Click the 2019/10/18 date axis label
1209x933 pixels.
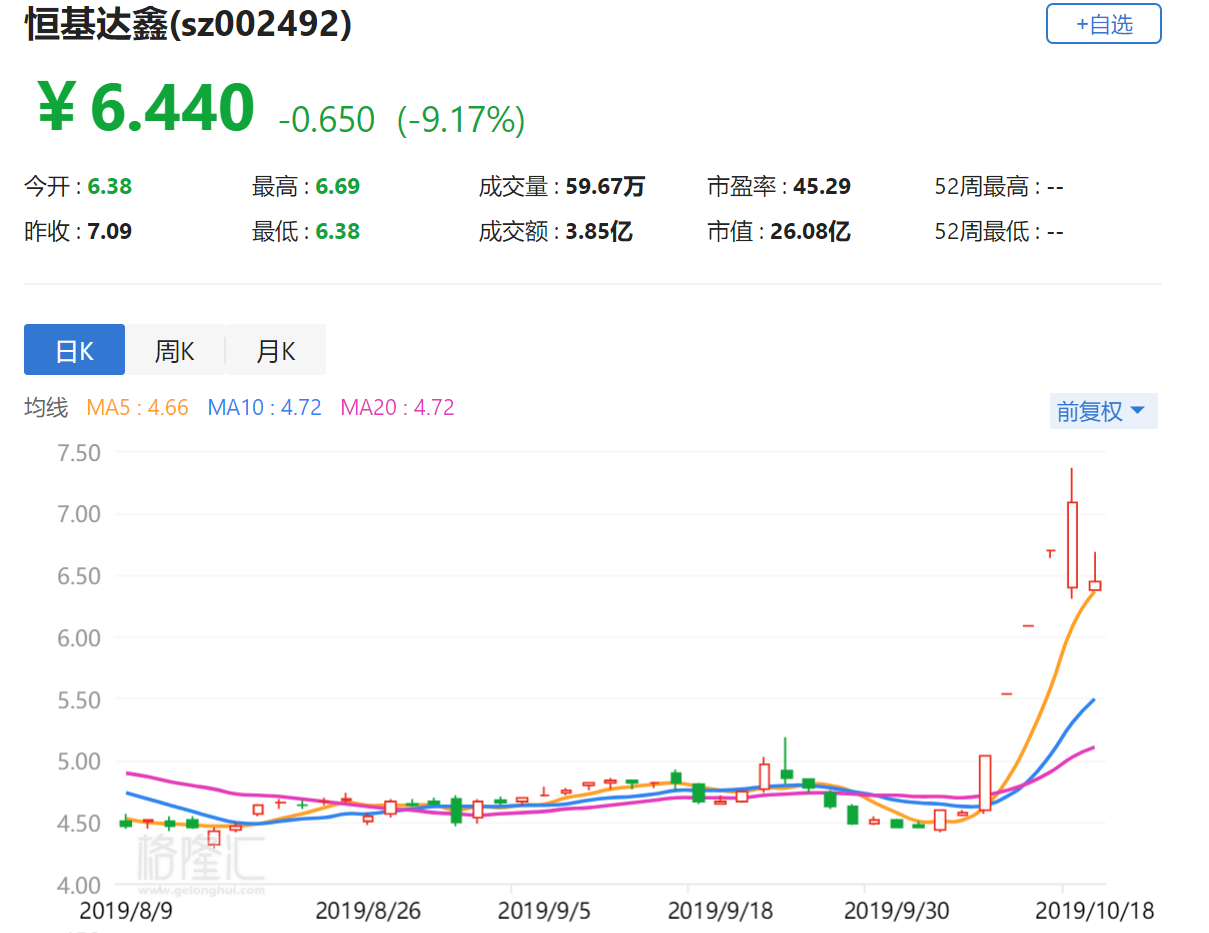1094,911
